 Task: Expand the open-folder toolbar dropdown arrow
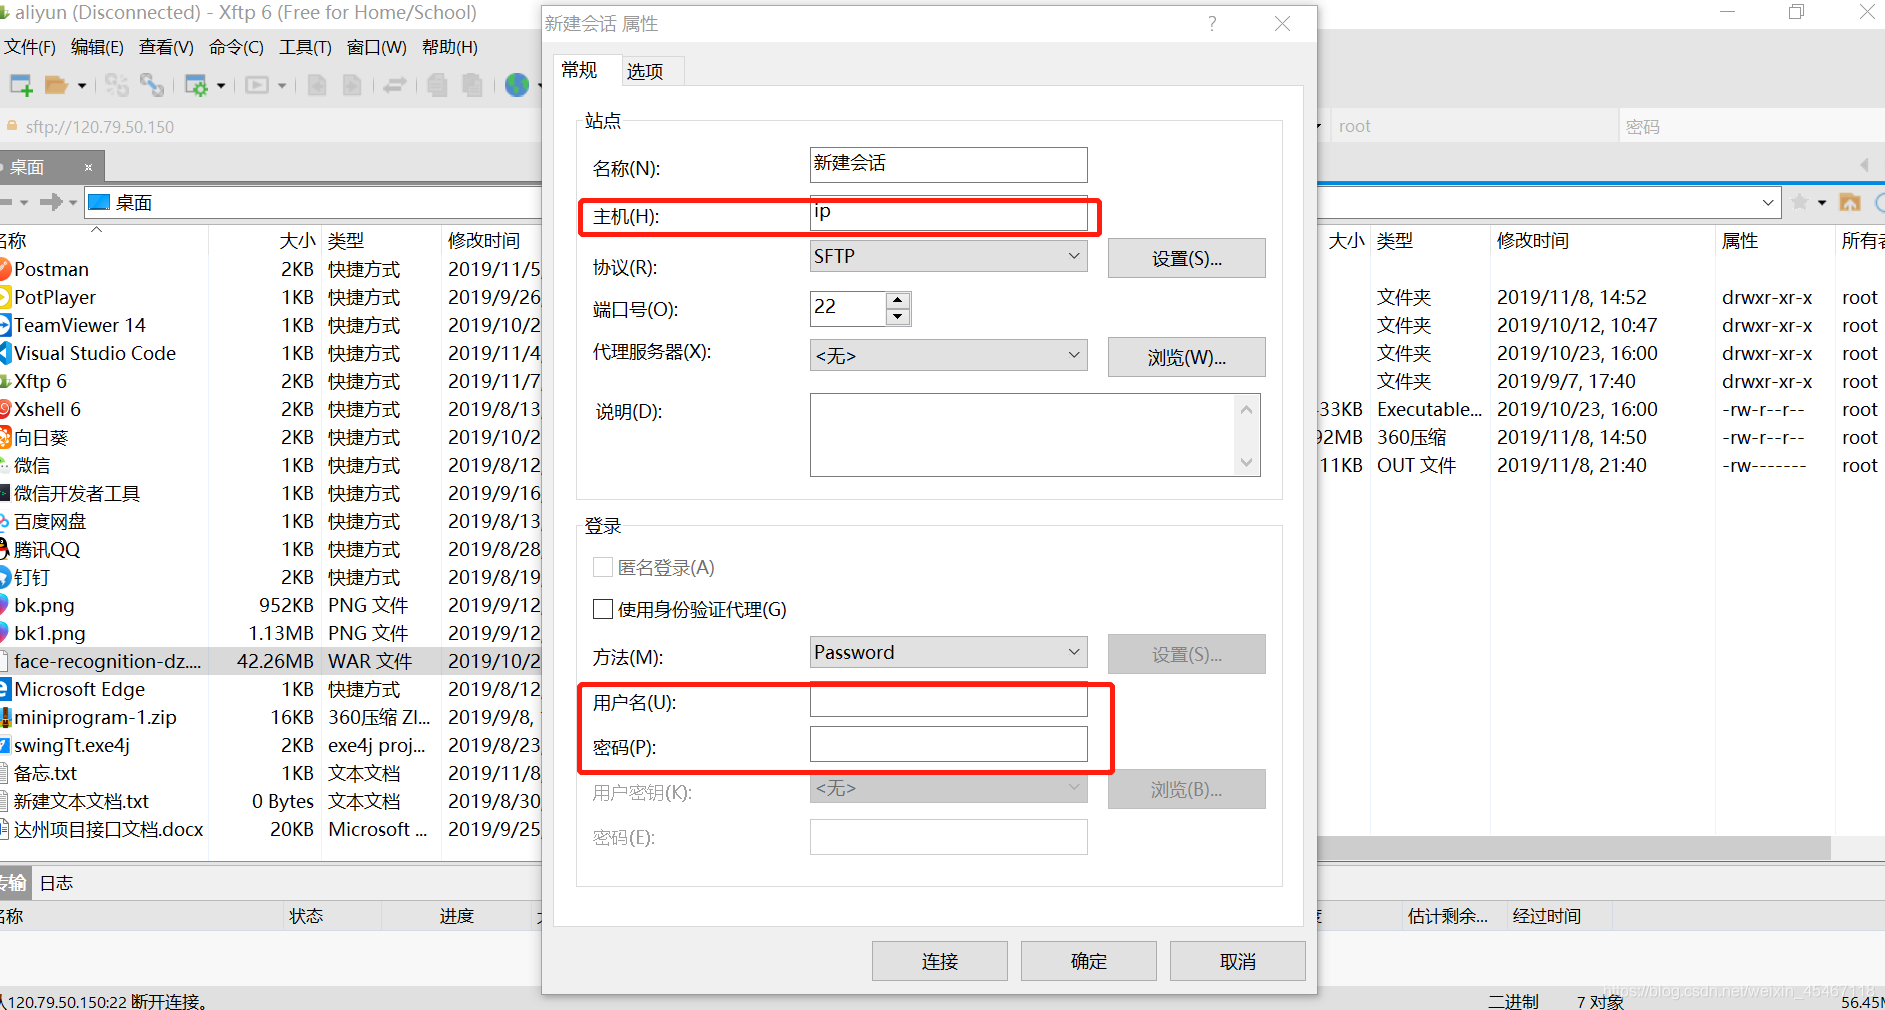click(82, 86)
